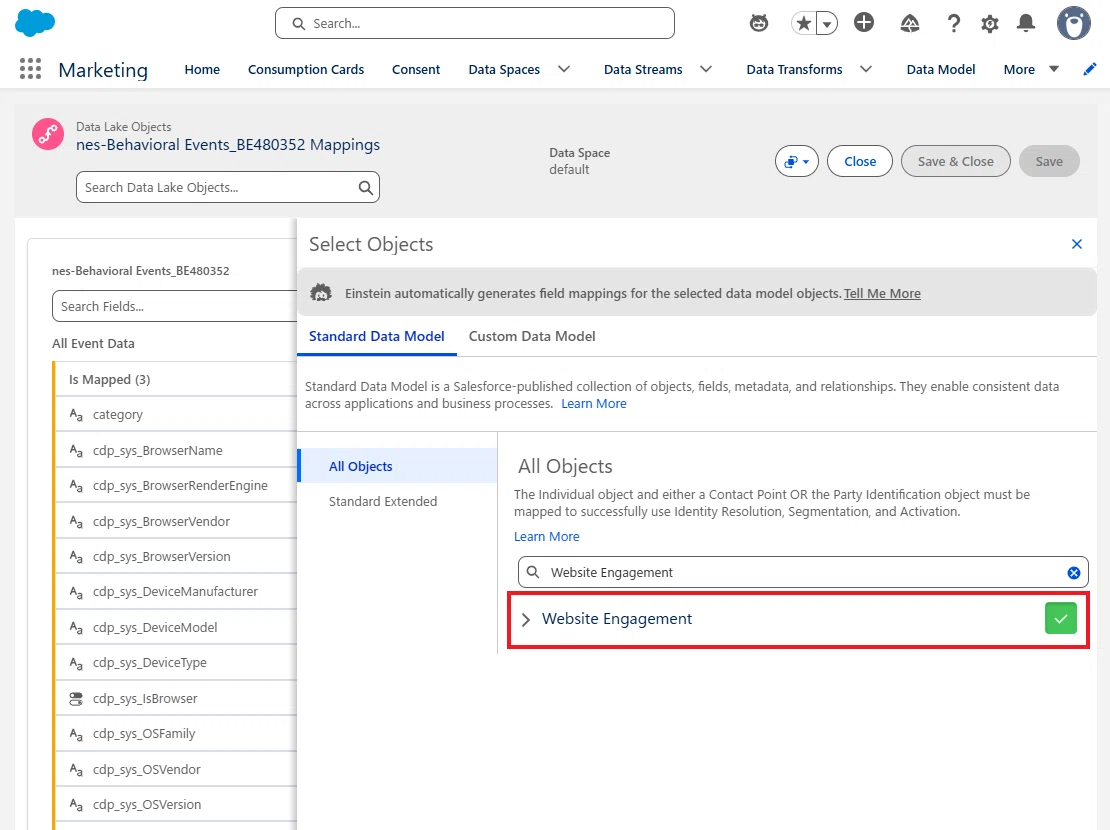Open the Data Model nav tab
The width and height of the screenshot is (1110, 830).
[x=941, y=69]
